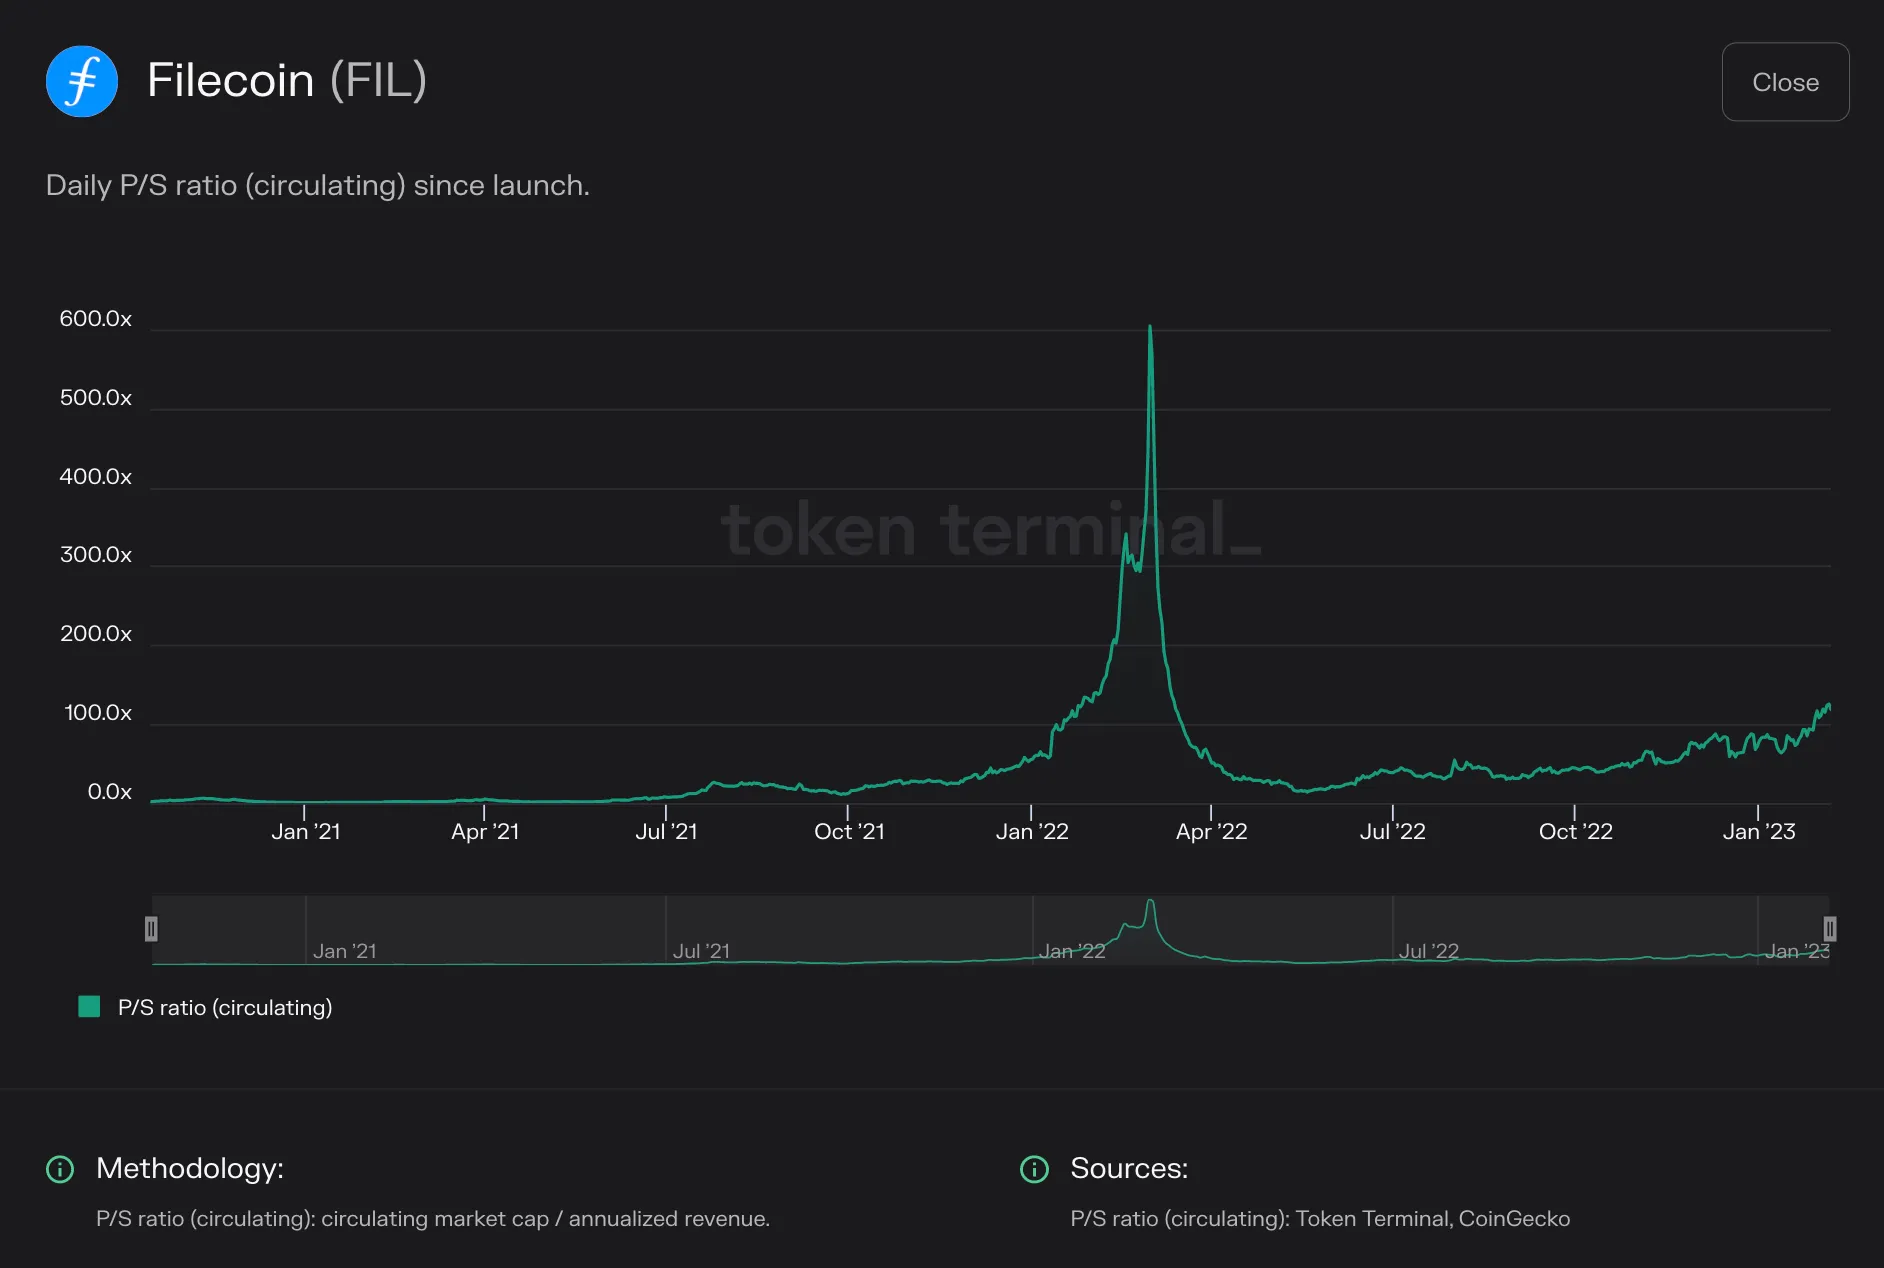Click the Jul '22 axis label
The height and width of the screenshot is (1268, 1884).
(x=1392, y=831)
